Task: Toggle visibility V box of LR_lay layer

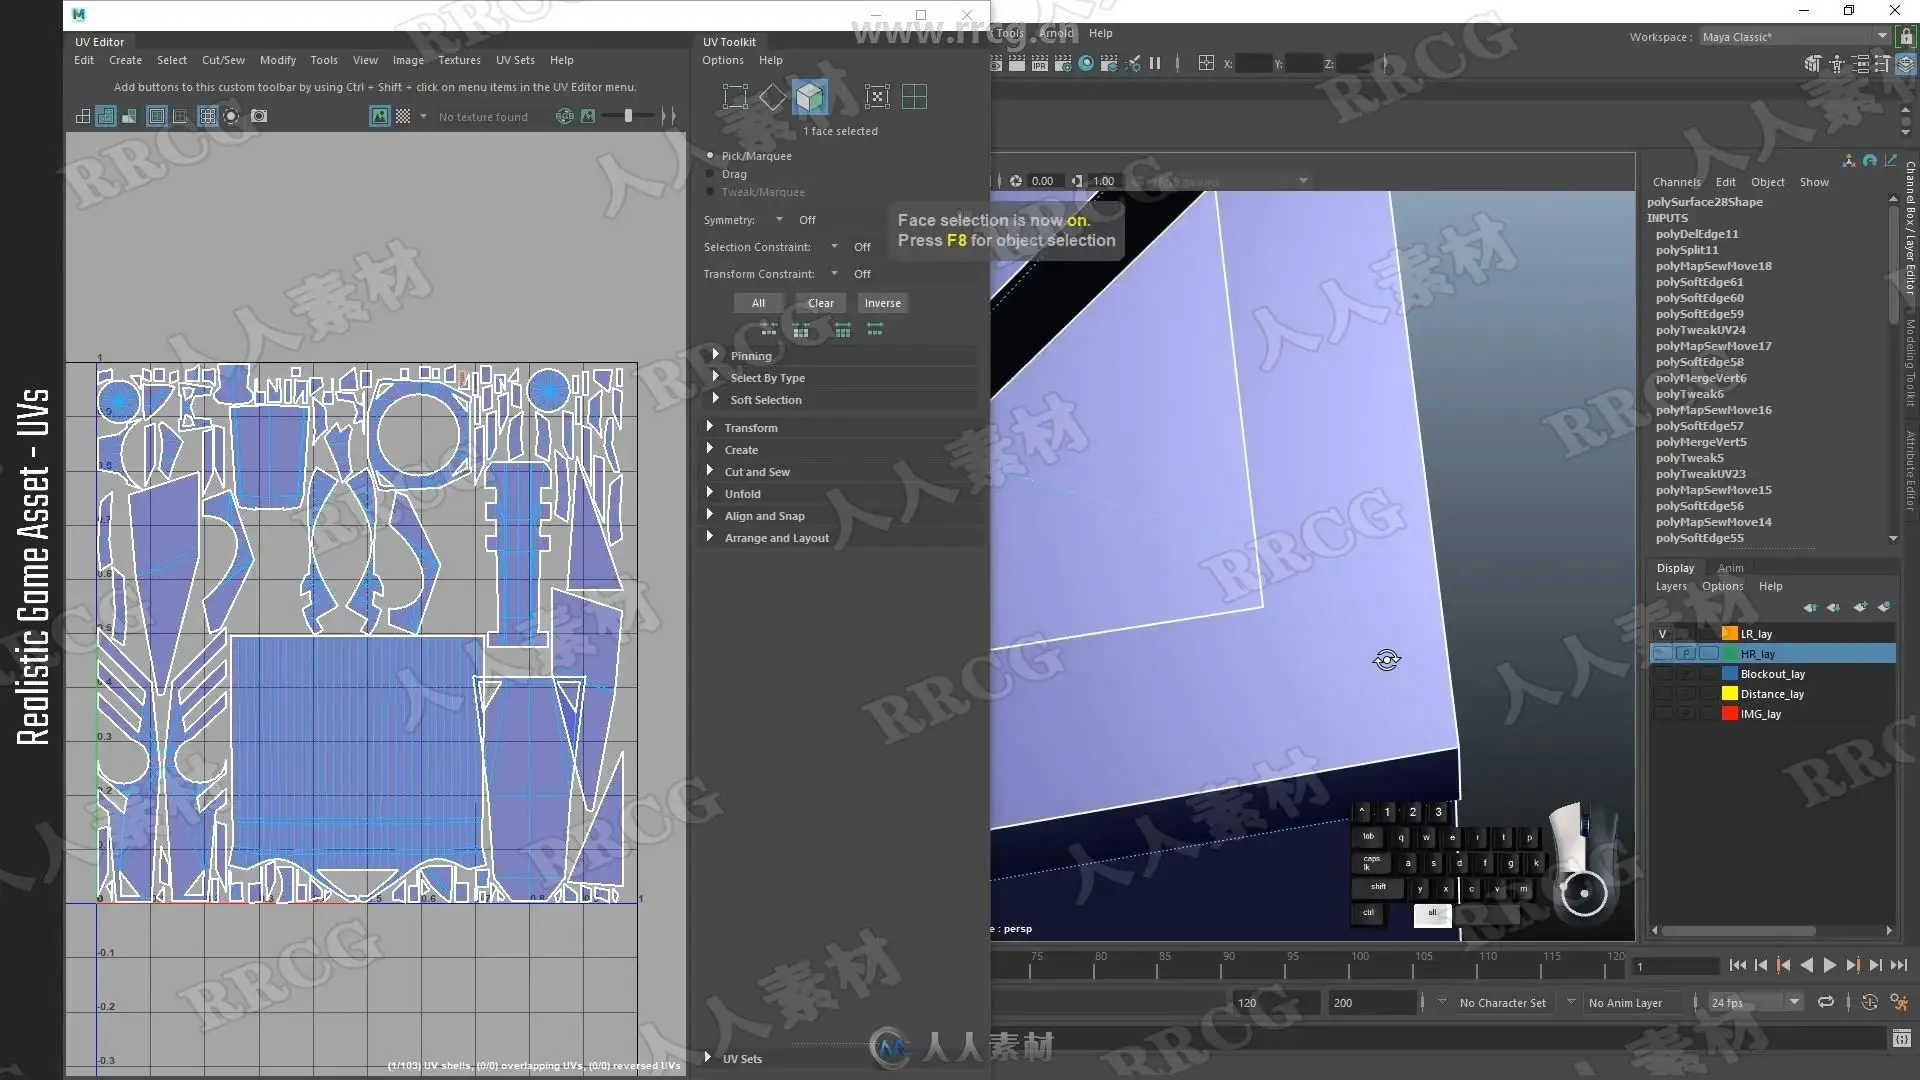Action: point(1663,634)
